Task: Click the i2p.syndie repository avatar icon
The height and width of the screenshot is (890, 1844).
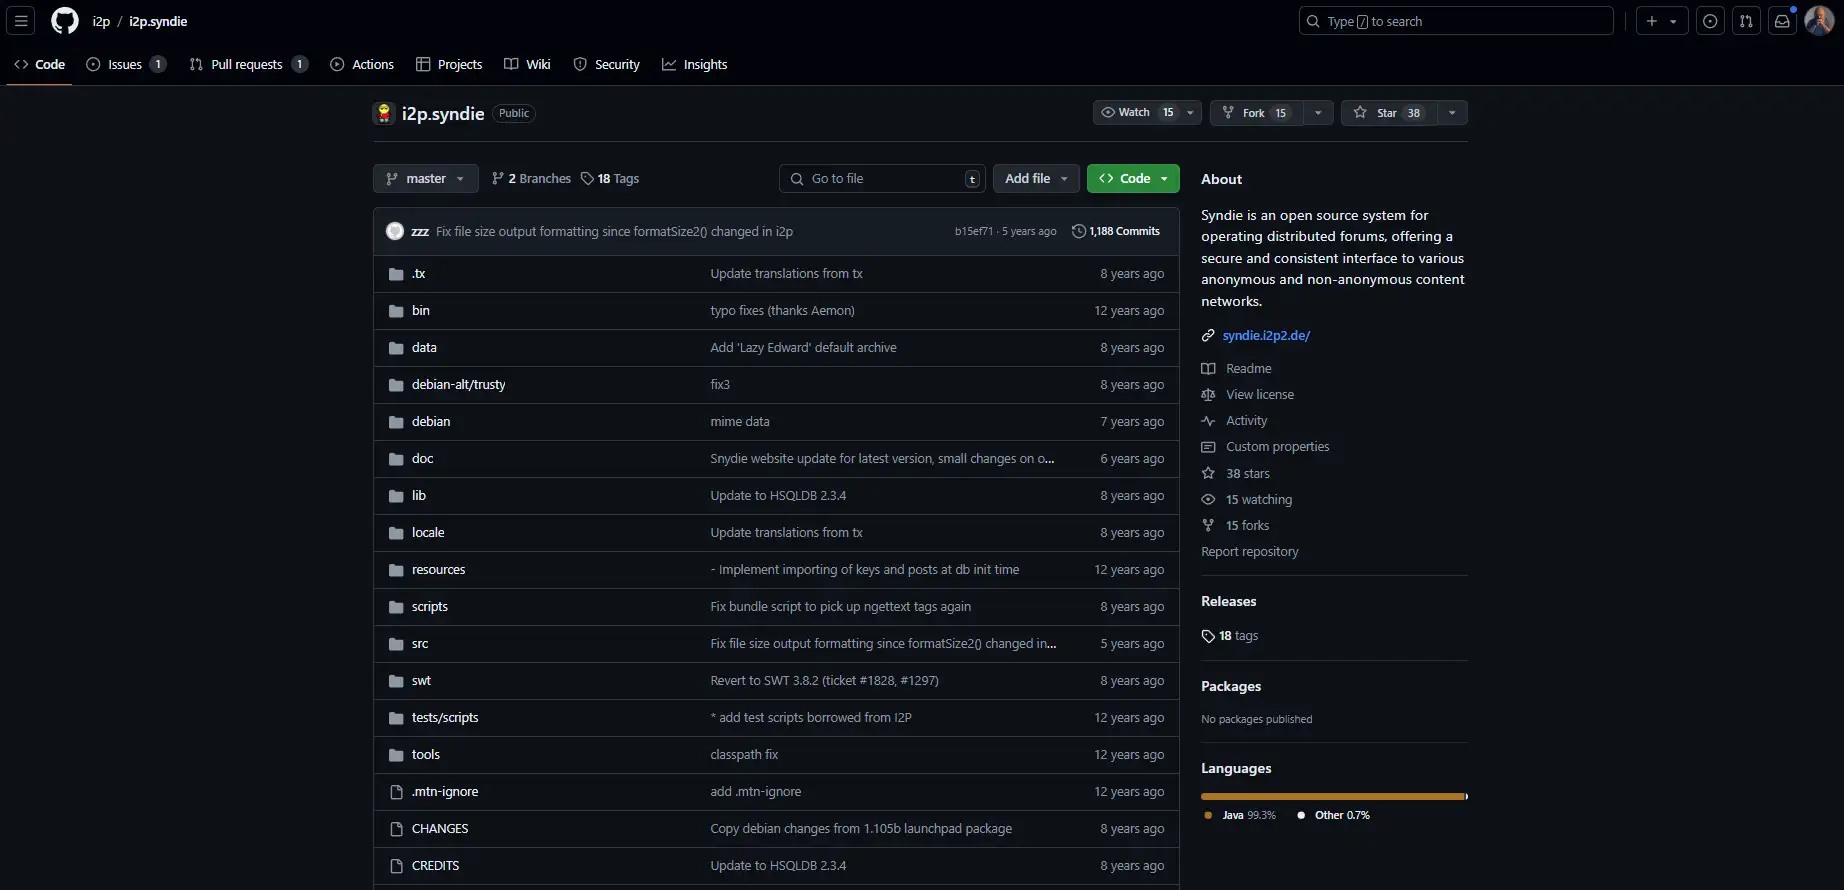Action: click(384, 113)
